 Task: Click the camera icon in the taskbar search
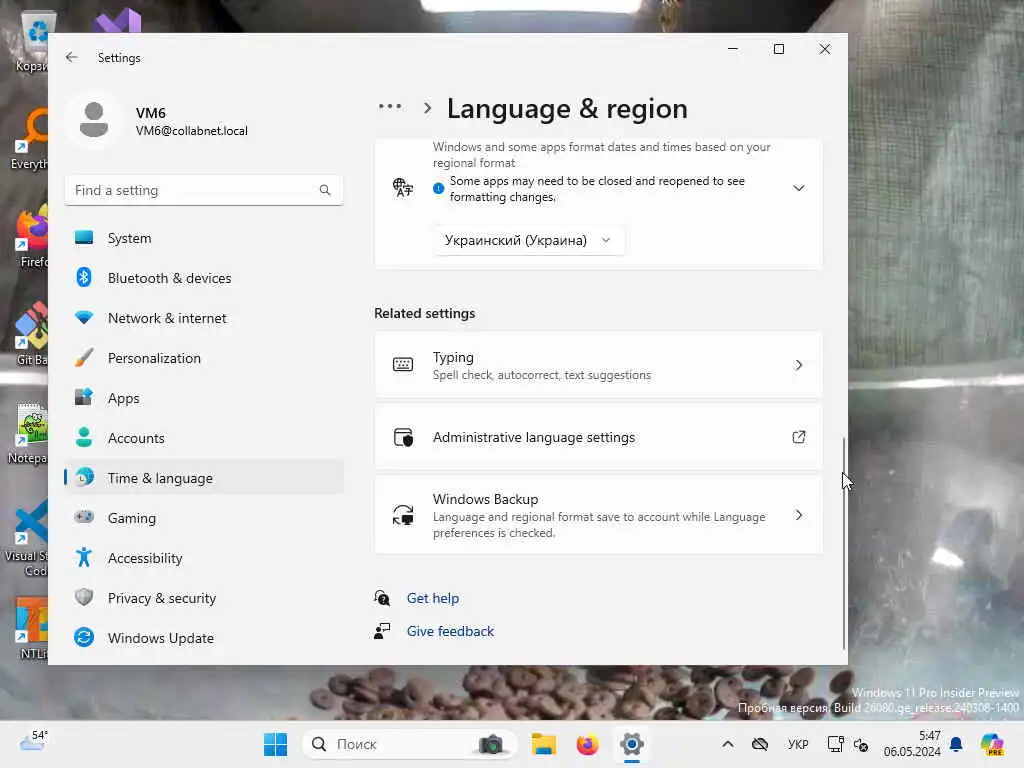coord(490,744)
